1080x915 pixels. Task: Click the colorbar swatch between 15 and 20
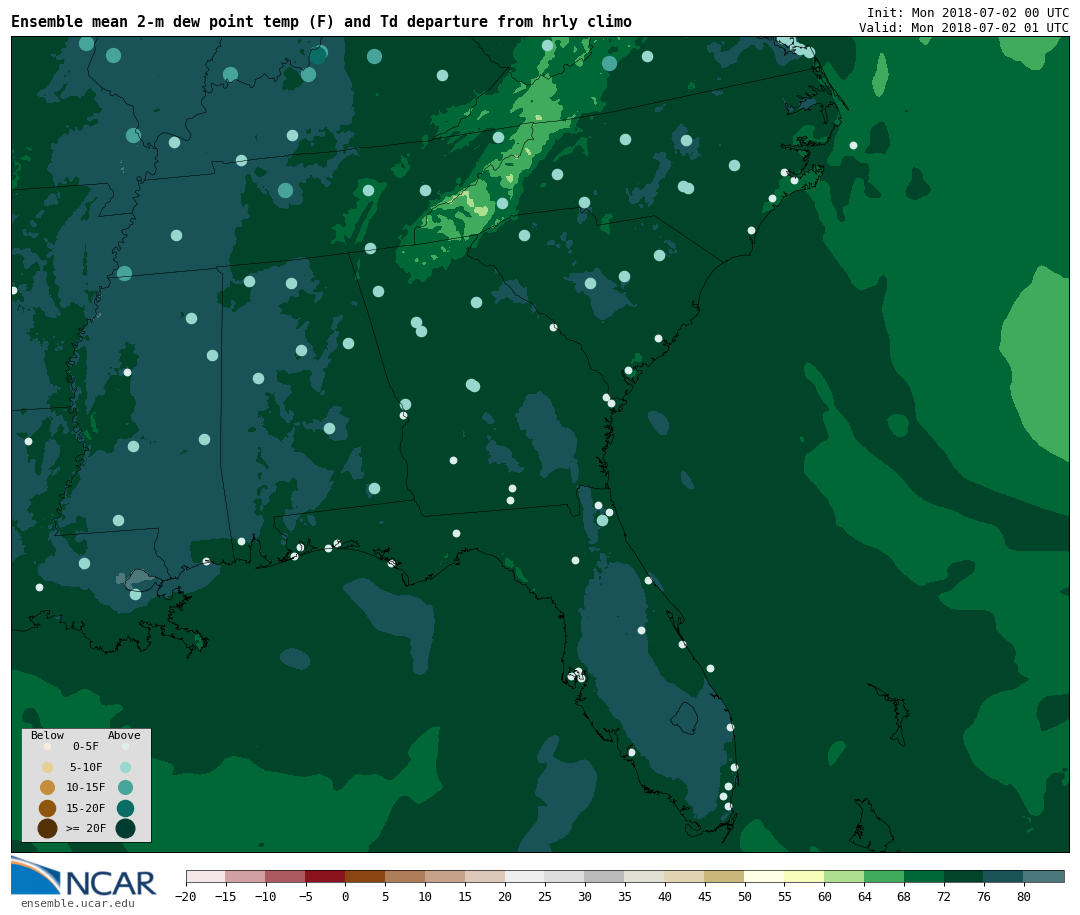click(x=485, y=876)
